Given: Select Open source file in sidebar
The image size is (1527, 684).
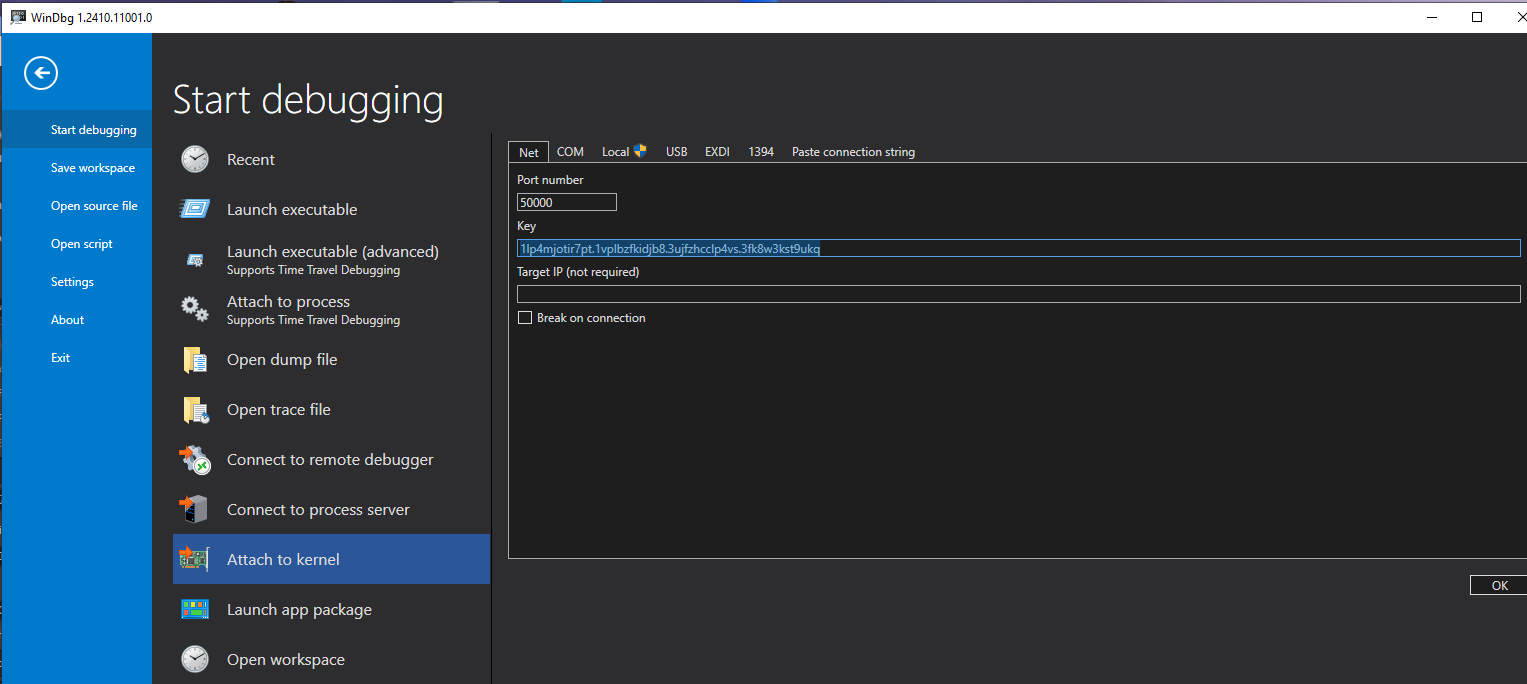Looking at the screenshot, I should 77,206.
